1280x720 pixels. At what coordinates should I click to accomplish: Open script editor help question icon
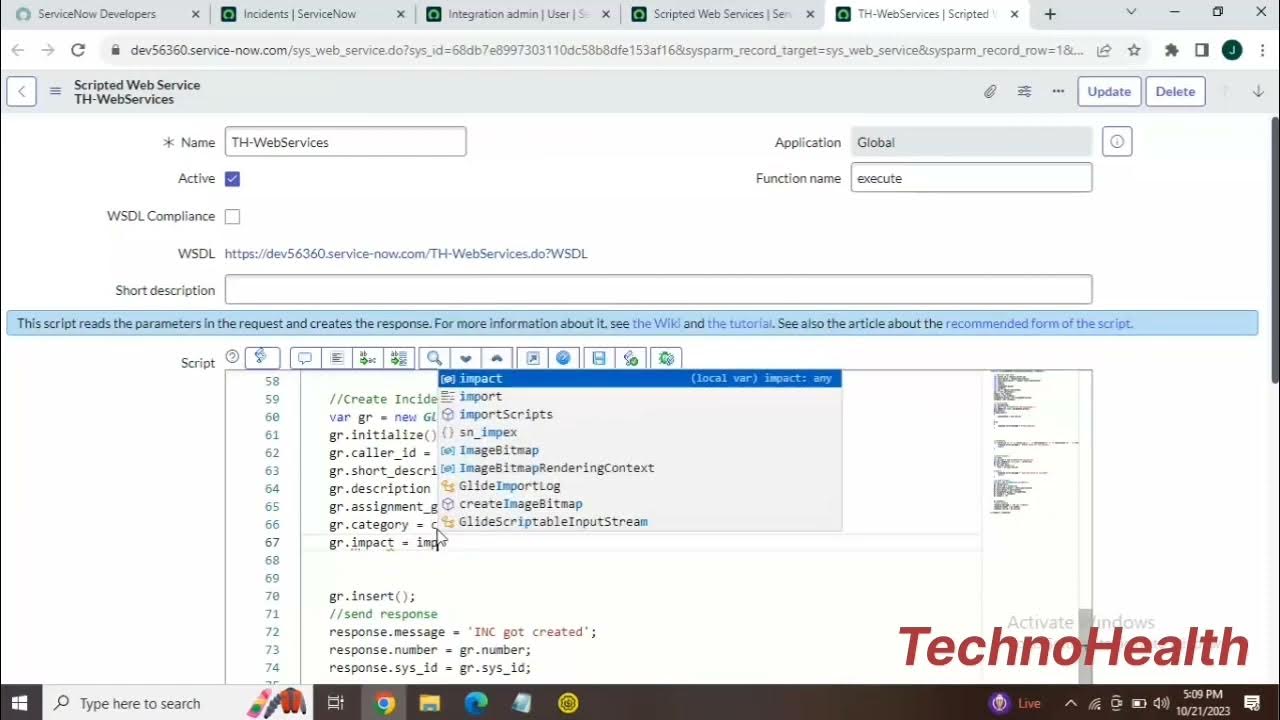click(232, 357)
